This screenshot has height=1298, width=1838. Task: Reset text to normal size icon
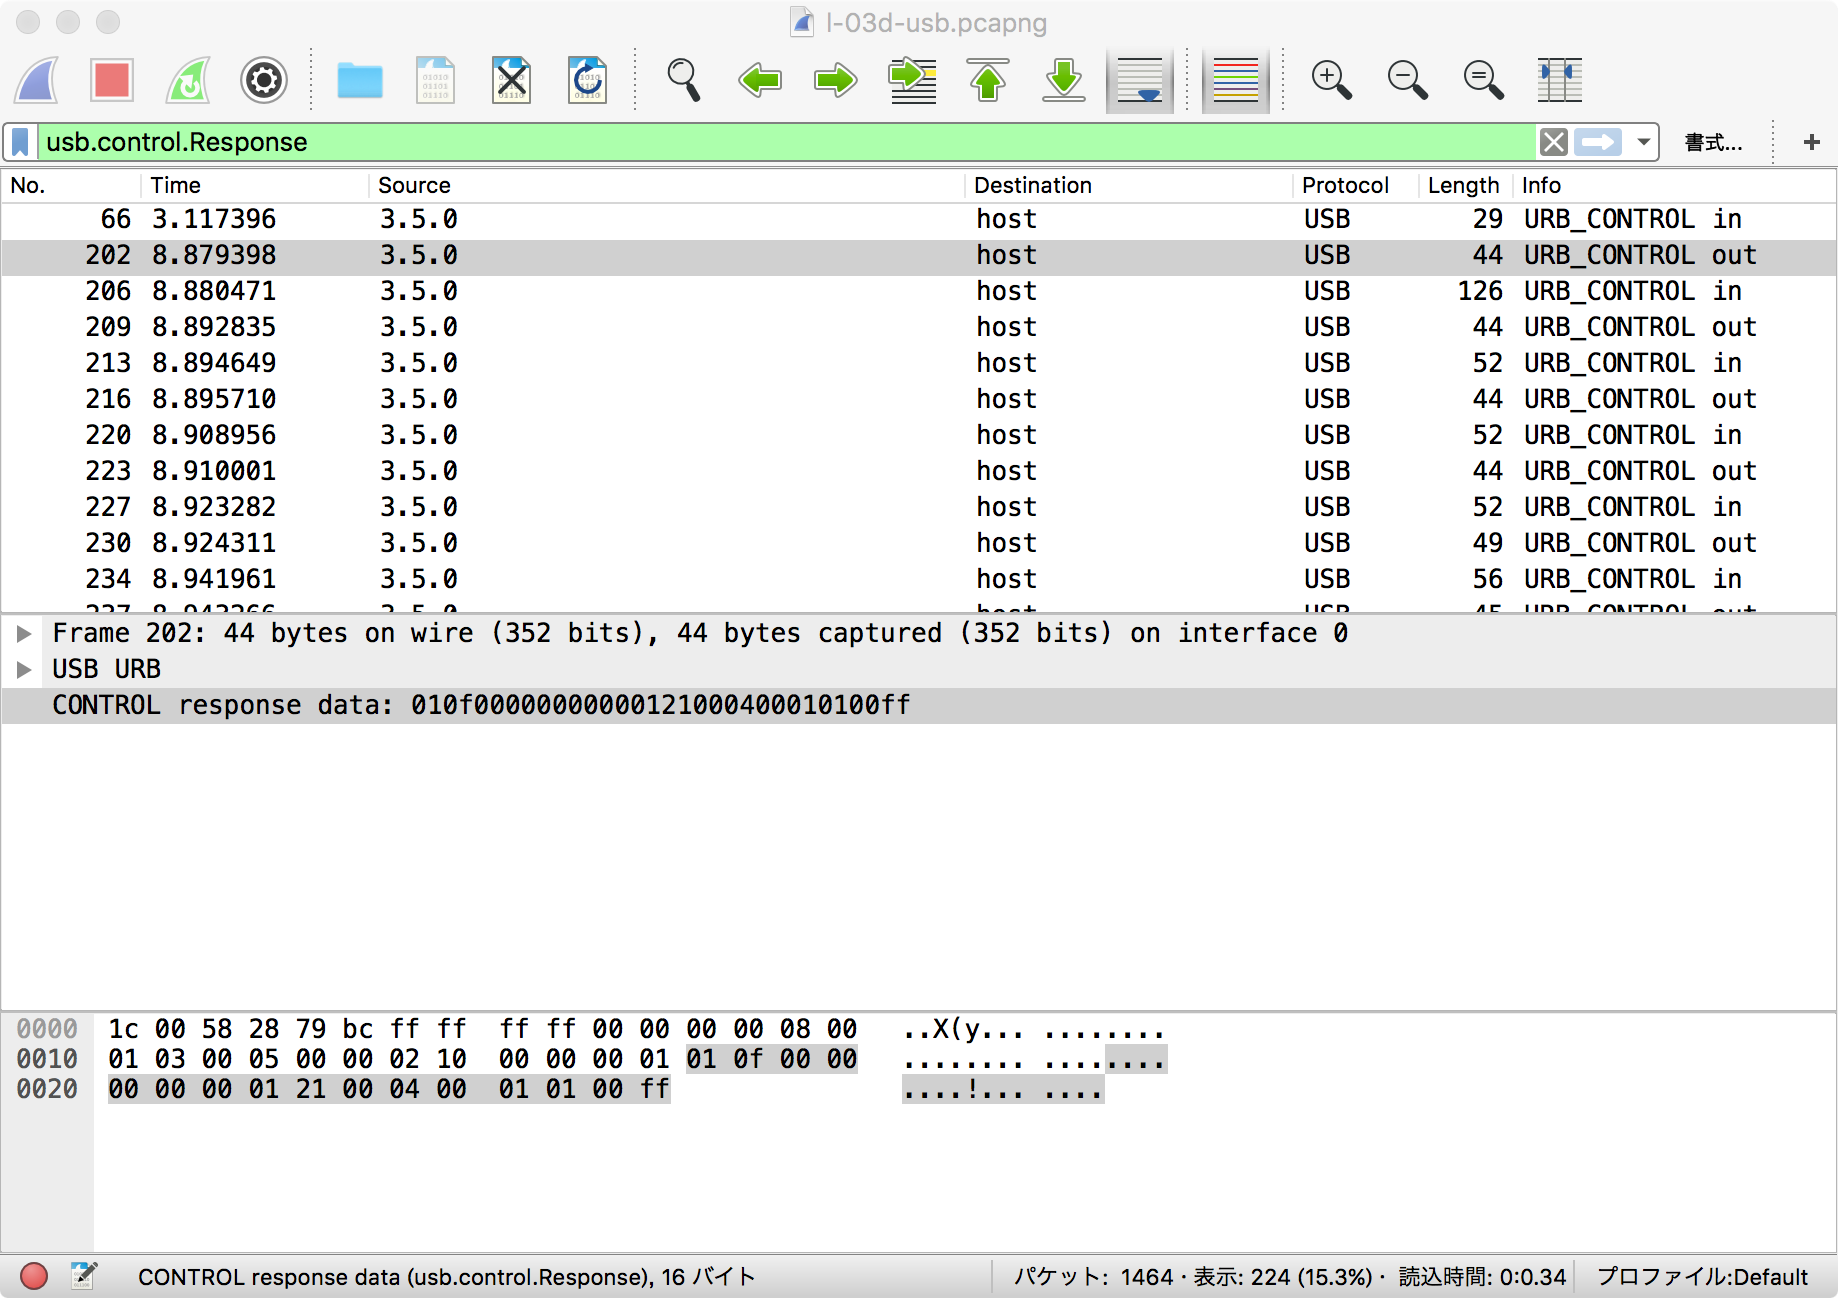pos(1484,80)
